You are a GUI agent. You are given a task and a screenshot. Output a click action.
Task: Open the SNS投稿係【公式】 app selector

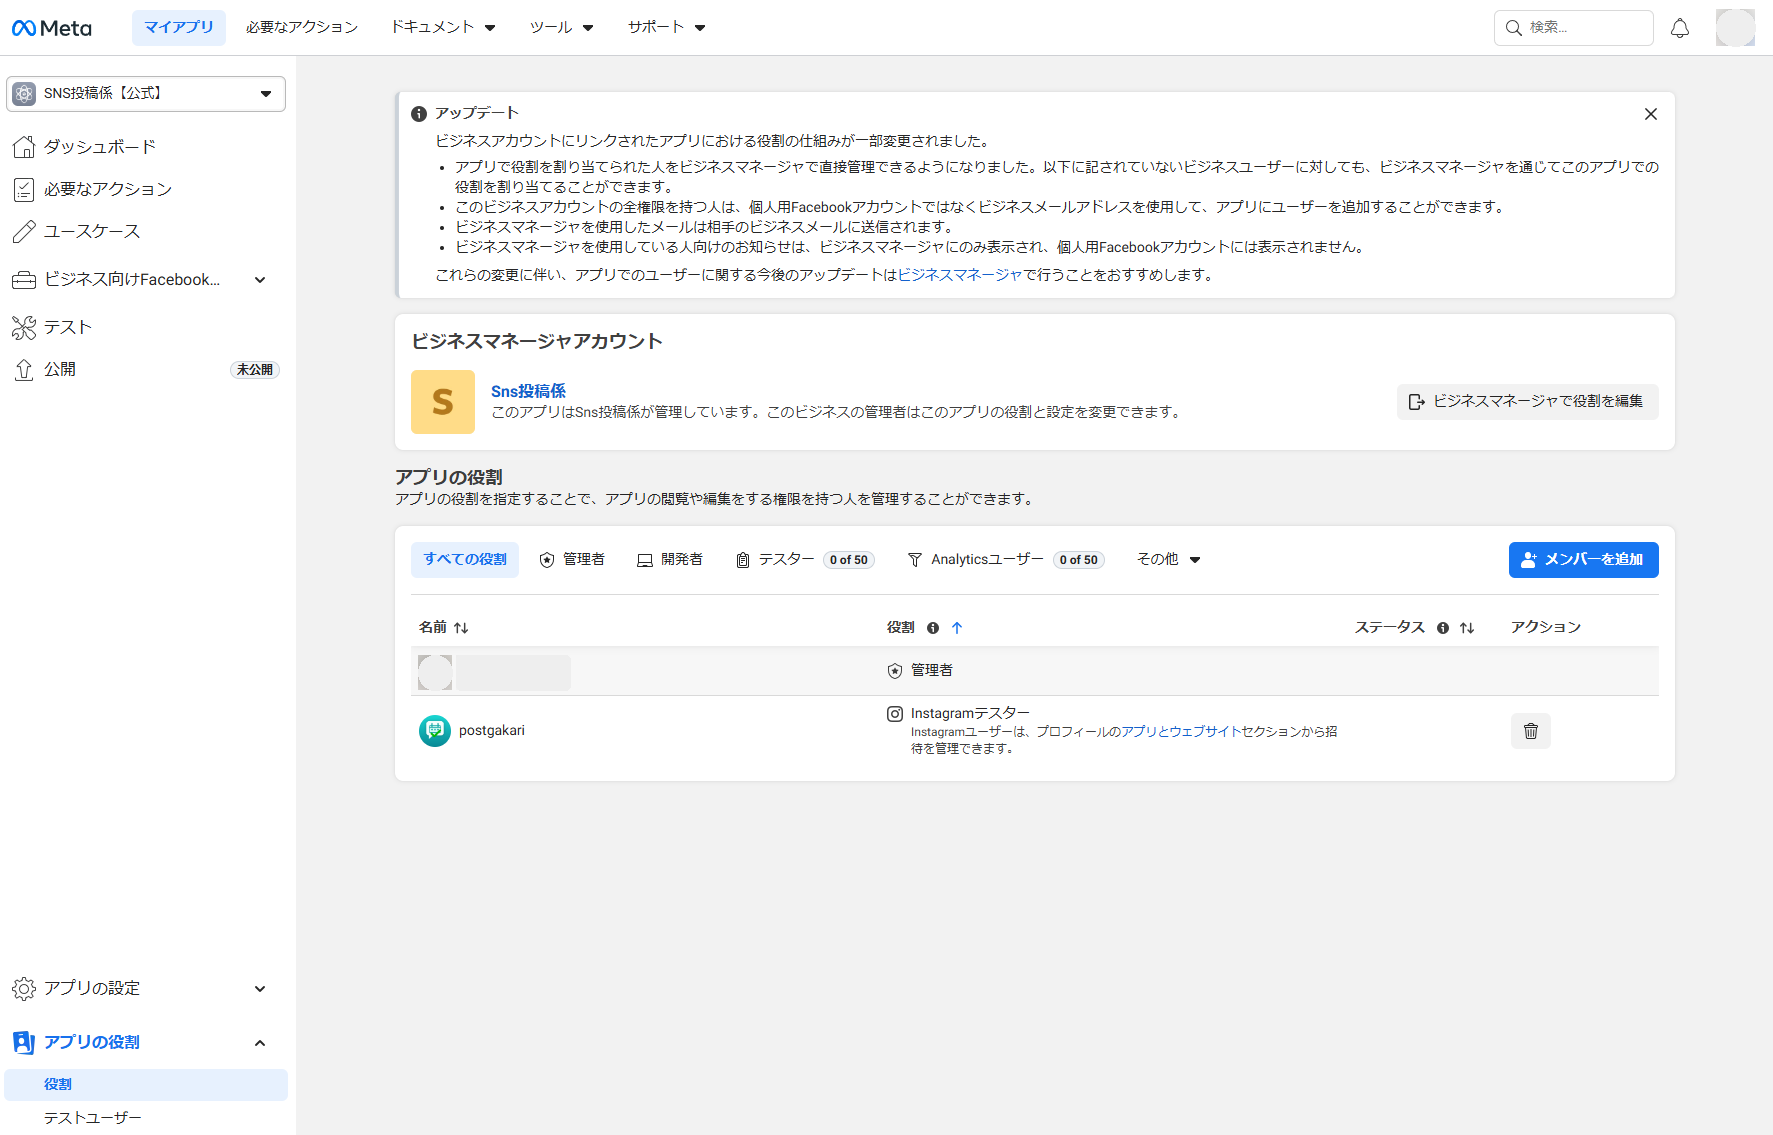click(x=146, y=94)
